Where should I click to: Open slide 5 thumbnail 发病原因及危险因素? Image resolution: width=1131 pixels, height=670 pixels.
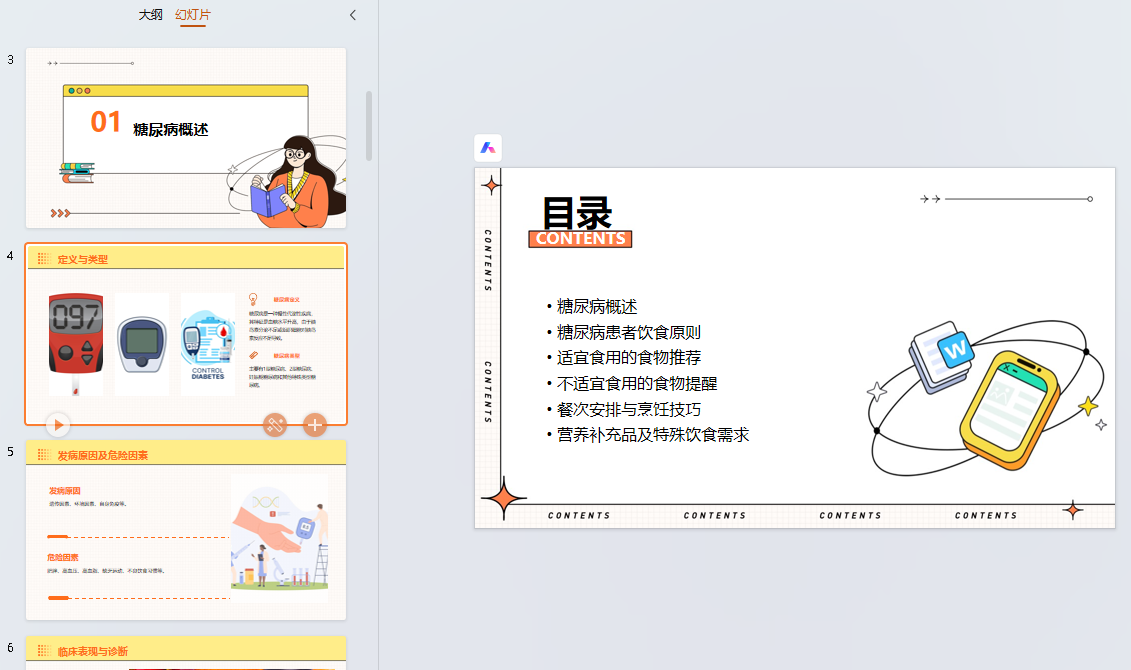(x=186, y=530)
